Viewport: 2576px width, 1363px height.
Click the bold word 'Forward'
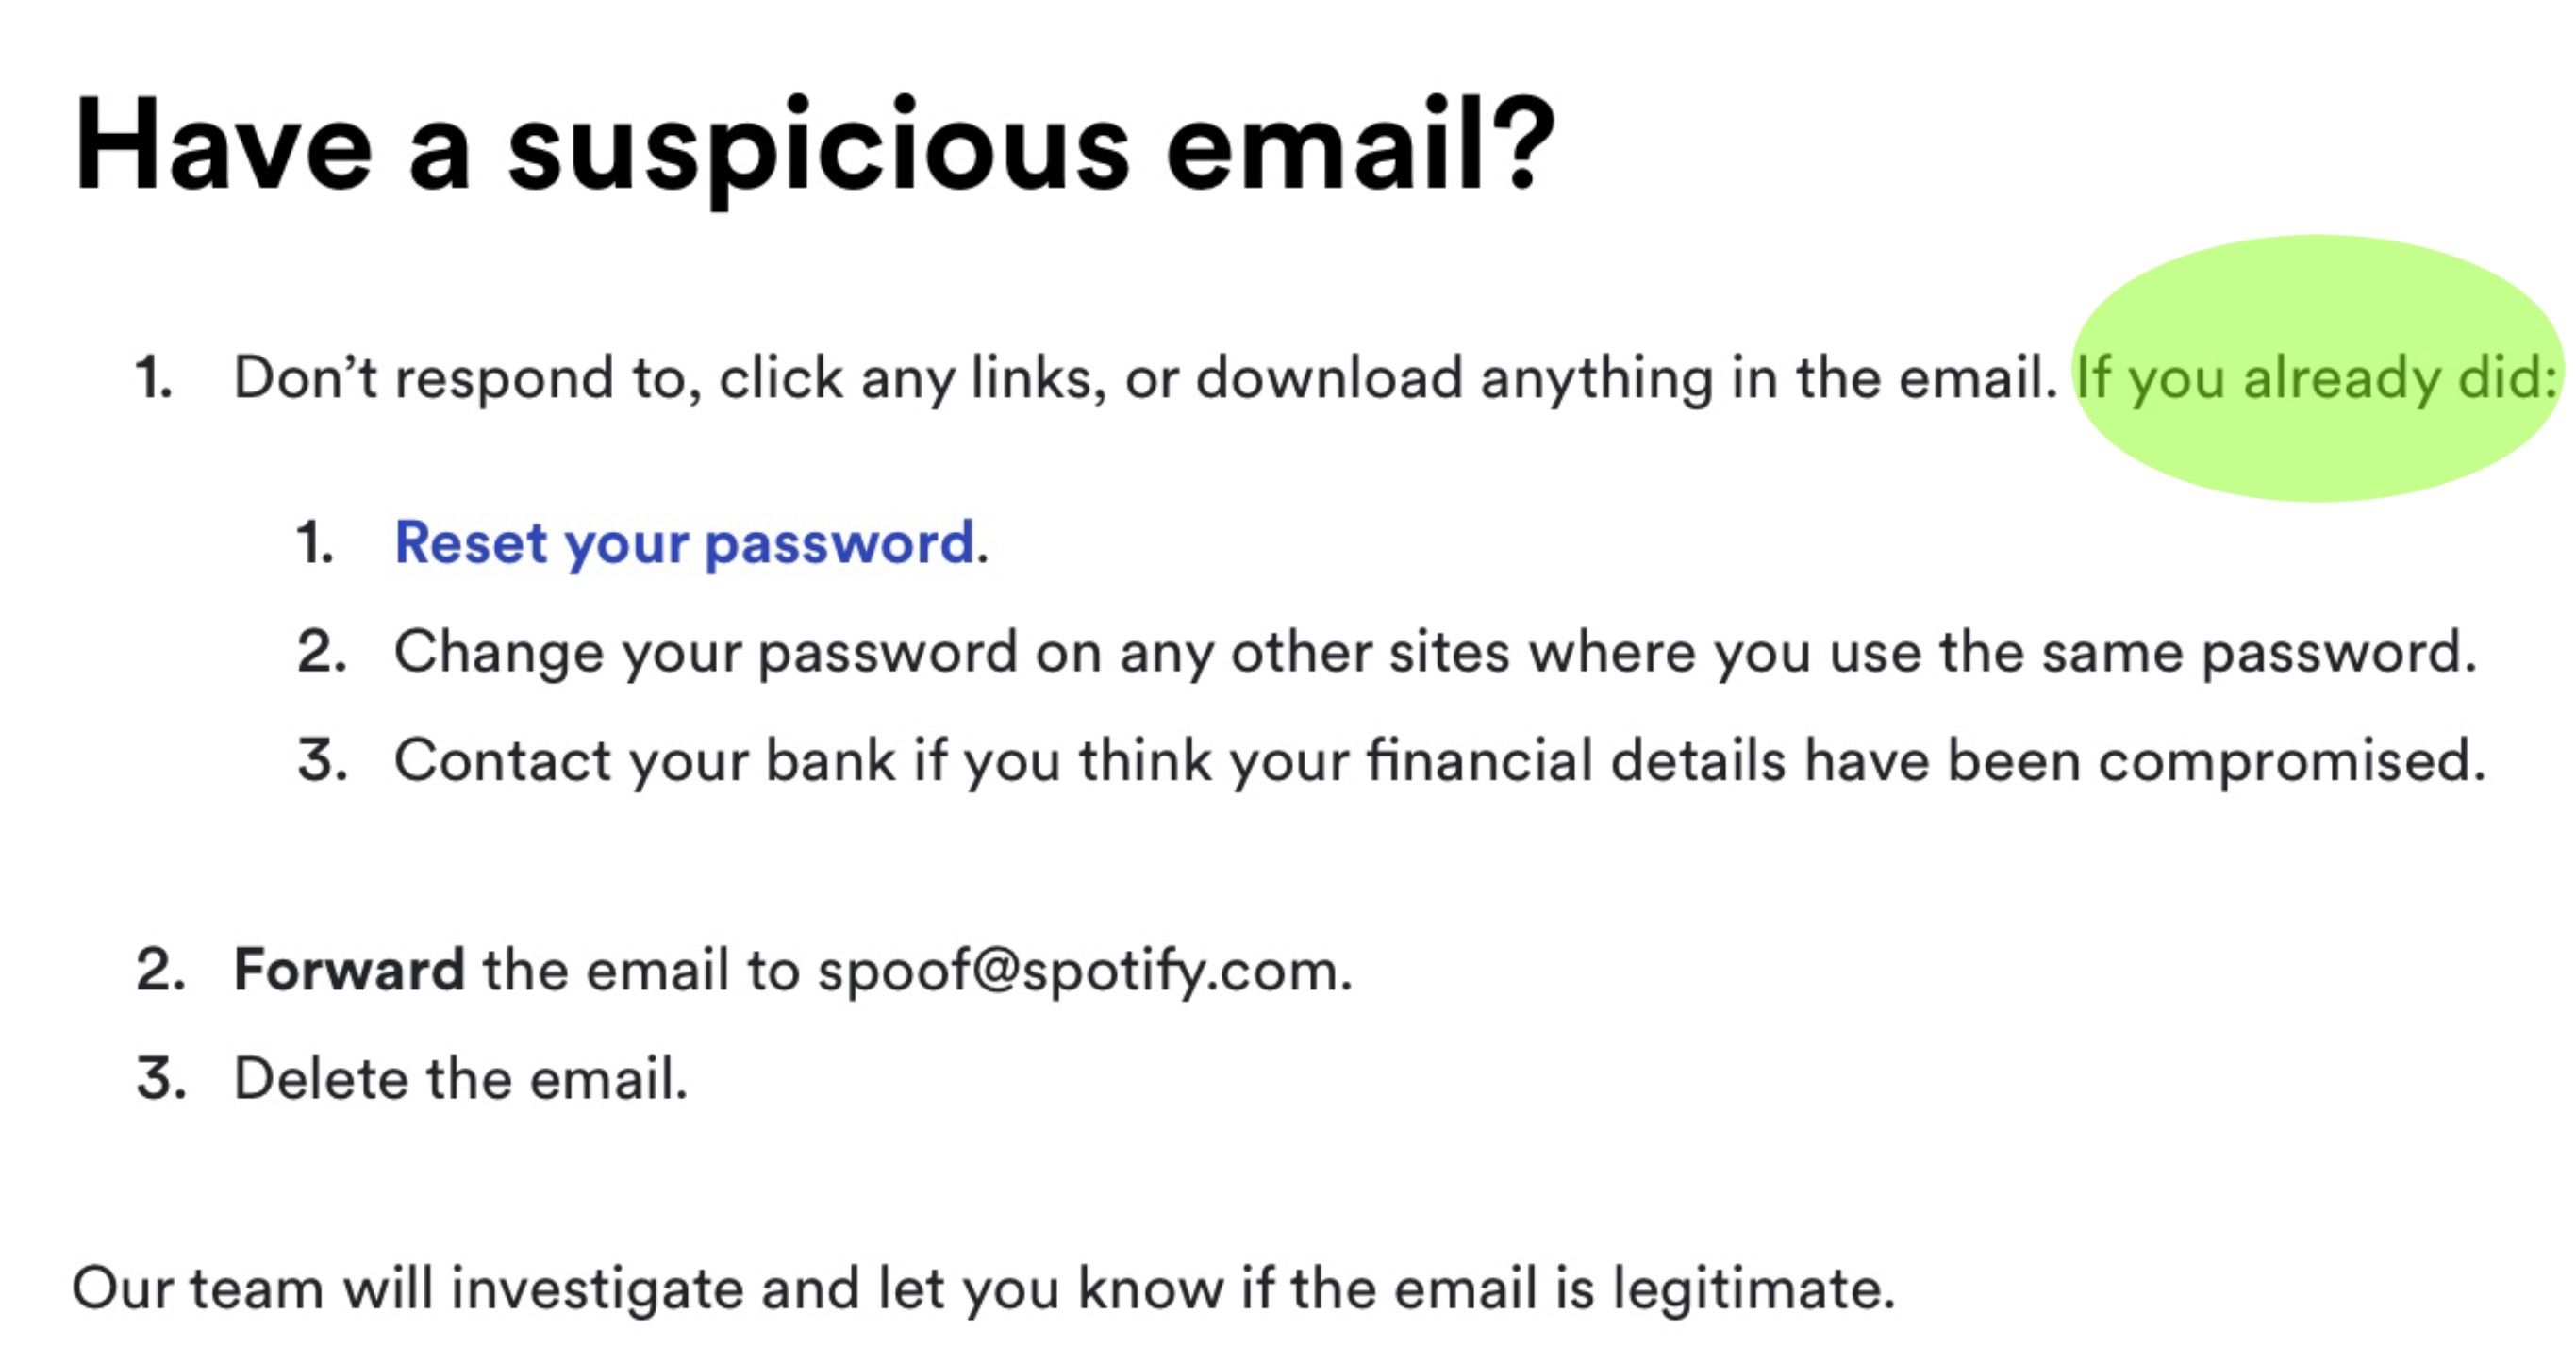349,970
